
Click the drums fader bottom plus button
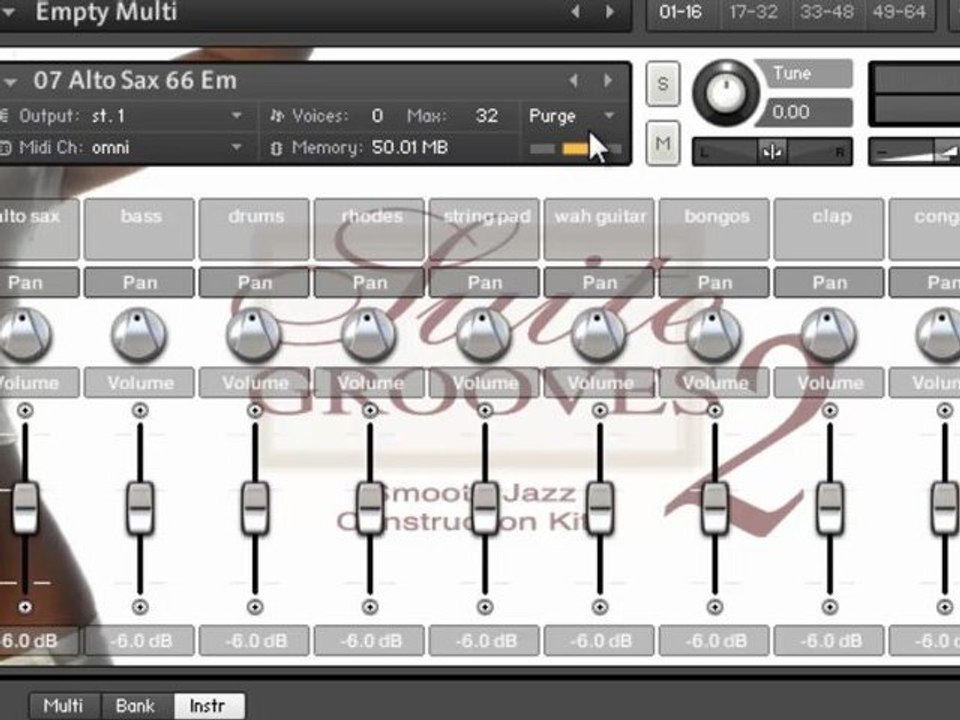coord(255,607)
